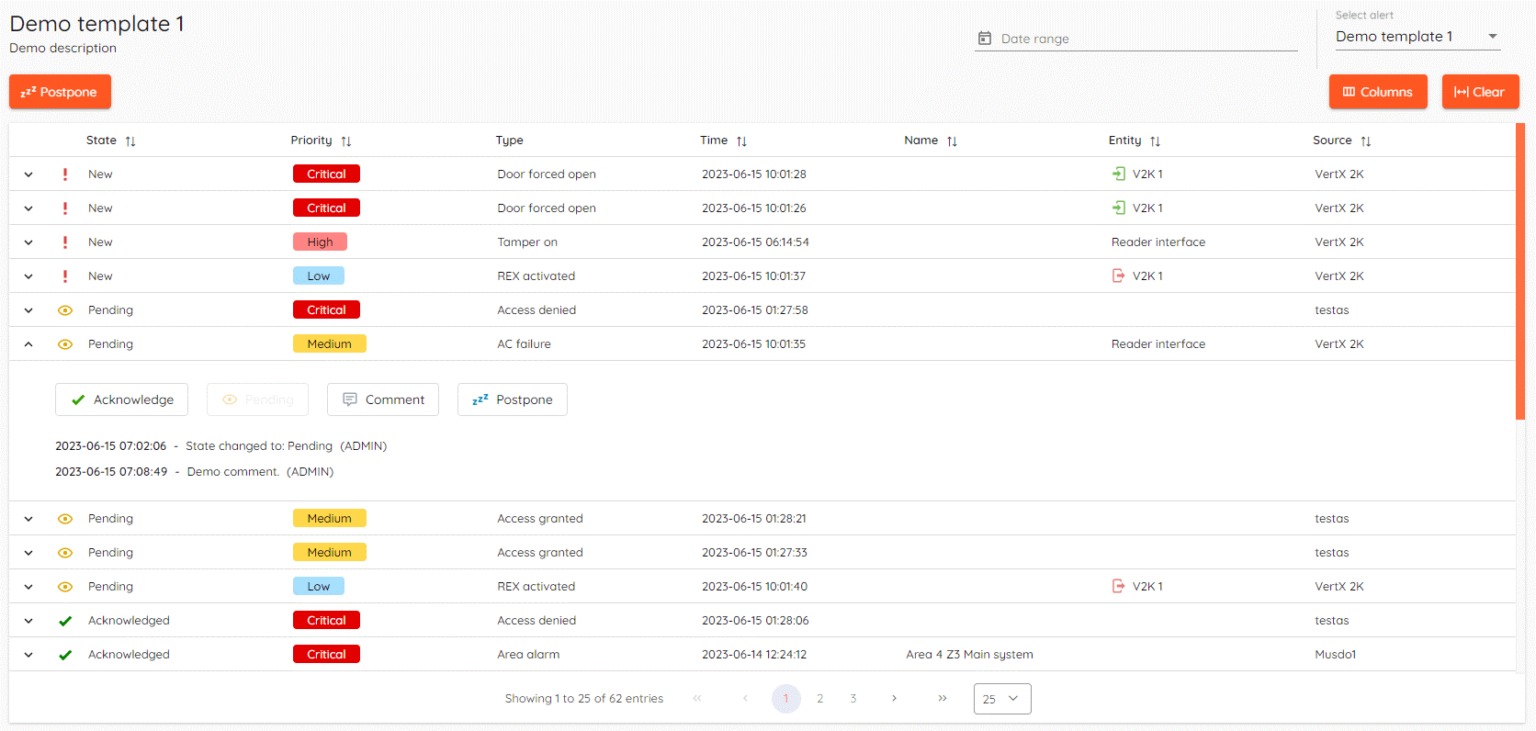The image size is (1536, 731).
Task: Toggle sorting on the Priority column
Action: (x=346, y=140)
